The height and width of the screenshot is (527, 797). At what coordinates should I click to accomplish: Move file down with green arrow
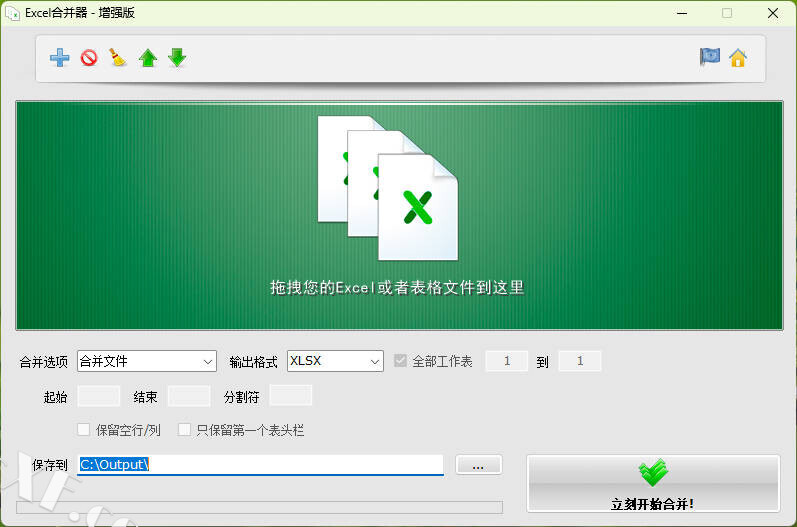pyautogui.click(x=177, y=58)
